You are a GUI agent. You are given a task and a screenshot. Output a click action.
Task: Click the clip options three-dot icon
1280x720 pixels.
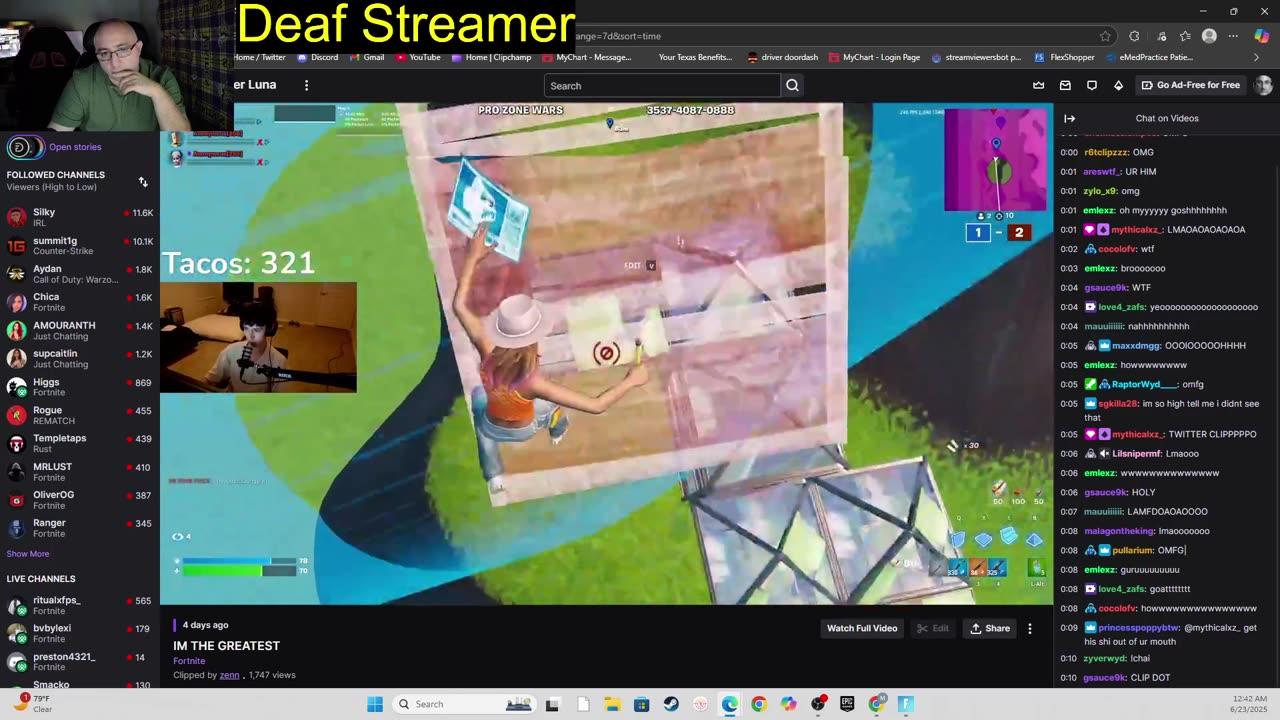click(1029, 628)
